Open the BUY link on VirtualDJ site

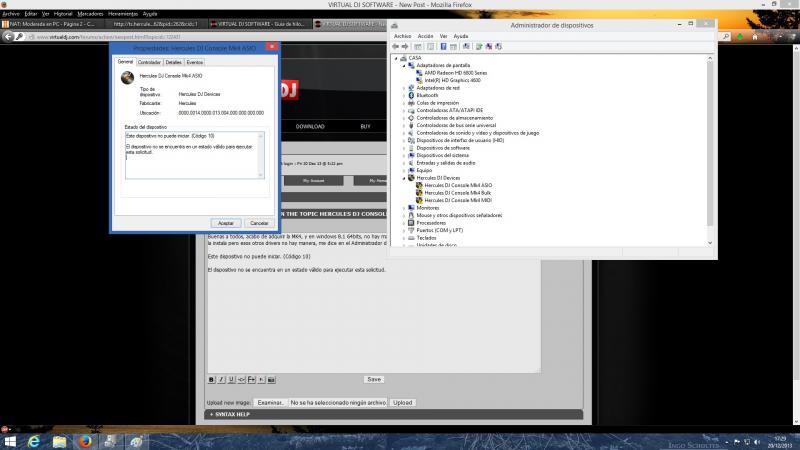[365, 127]
